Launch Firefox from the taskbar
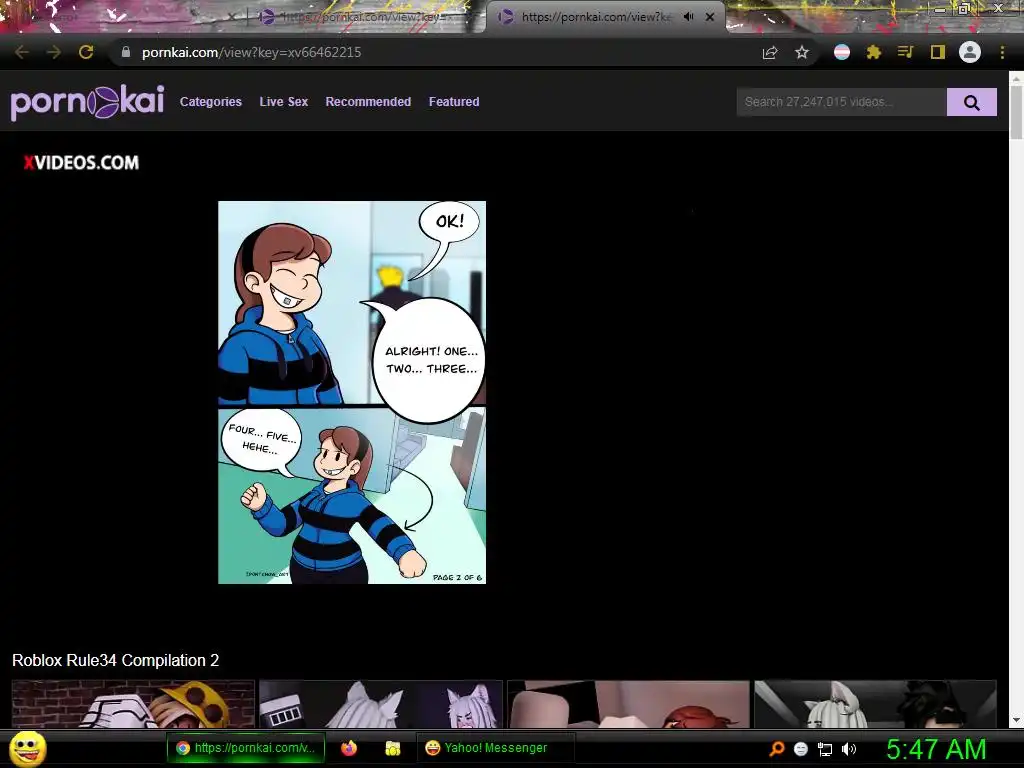The height and width of the screenshot is (768, 1024). click(x=349, y=748)
